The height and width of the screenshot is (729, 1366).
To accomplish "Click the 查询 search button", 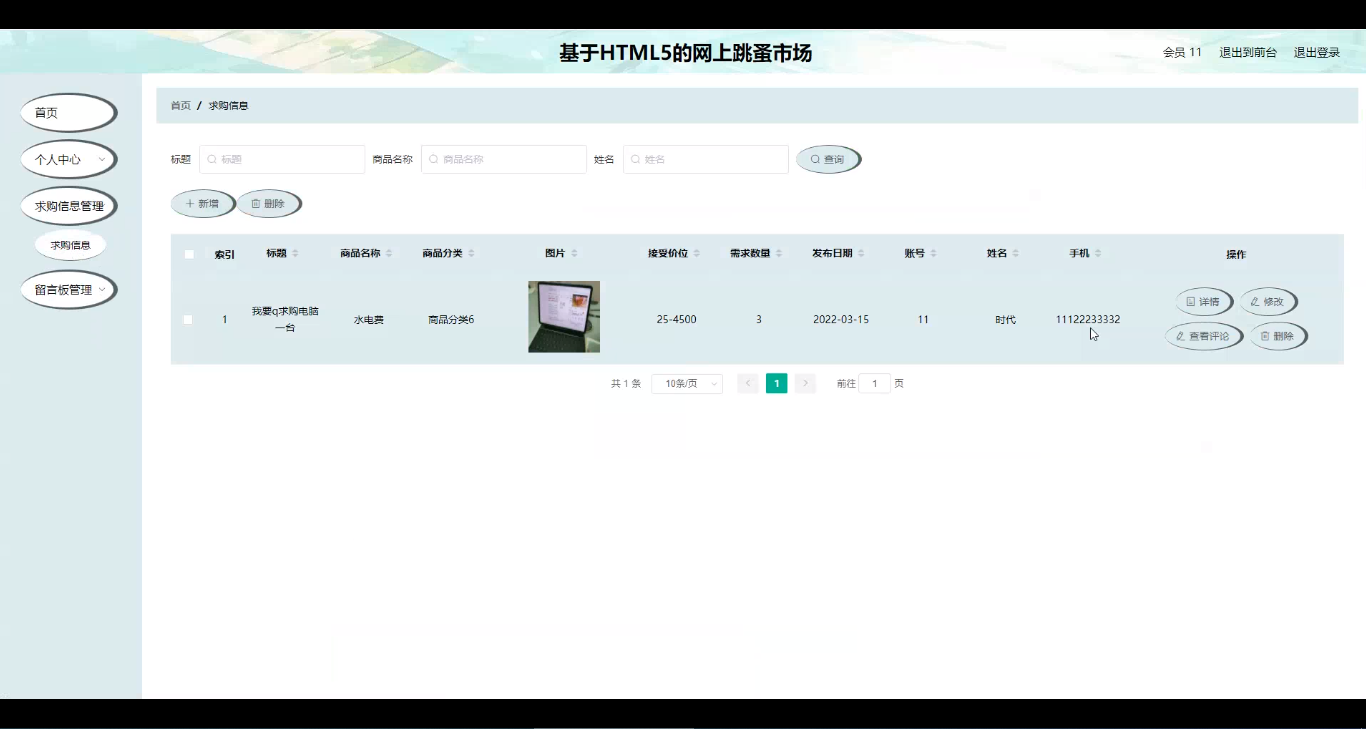I will click(828, 159).
